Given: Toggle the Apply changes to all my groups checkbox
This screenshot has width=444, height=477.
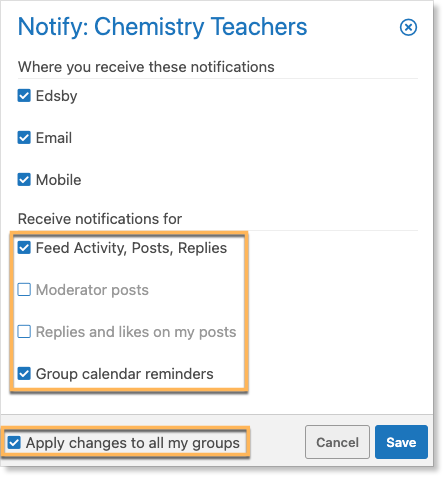Looking at the screenshot, I should pos(14,443).
